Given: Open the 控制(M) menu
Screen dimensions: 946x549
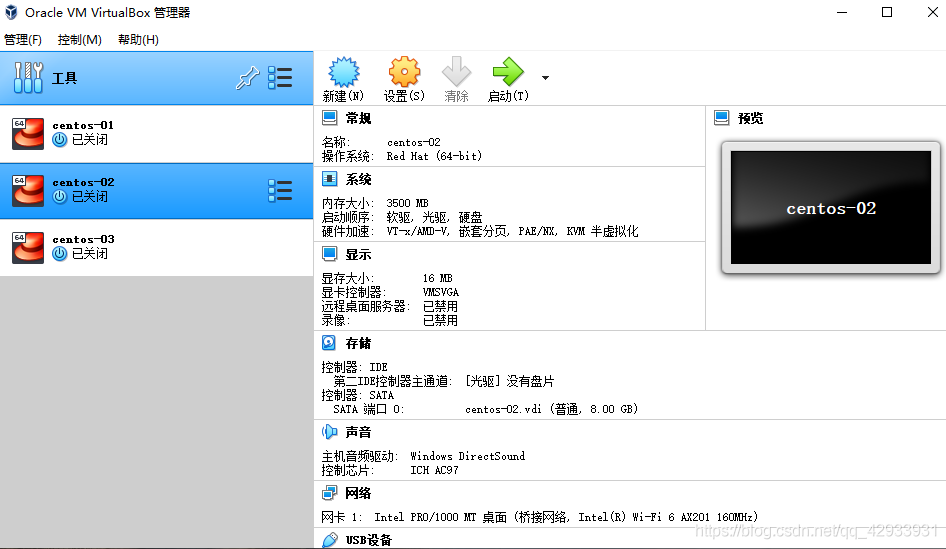Looking at the screenshot, I should tap(80, 40).
